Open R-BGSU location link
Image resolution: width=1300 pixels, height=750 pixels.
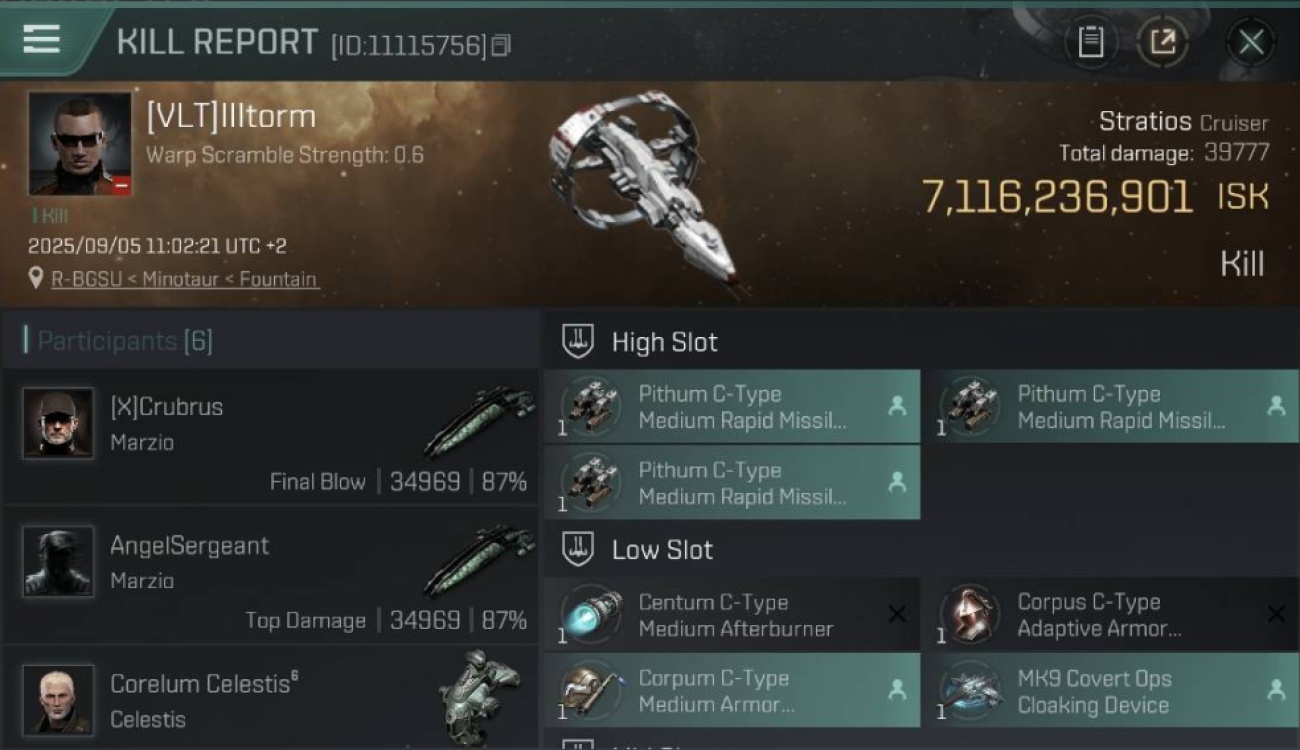pyautogui.click(x=185, y=280)
